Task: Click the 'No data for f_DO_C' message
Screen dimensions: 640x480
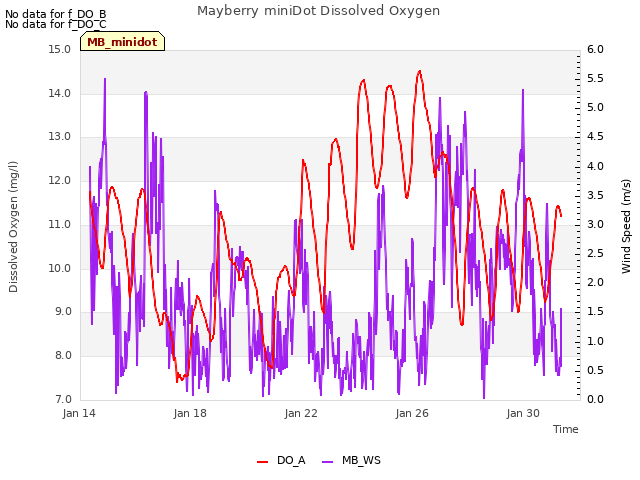Action: pos(56,24)
